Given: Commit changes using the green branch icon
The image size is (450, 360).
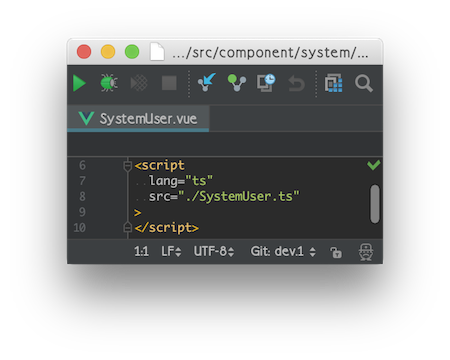Looking at the screenshot, I should pyautogui.click(x=236, y=83).
